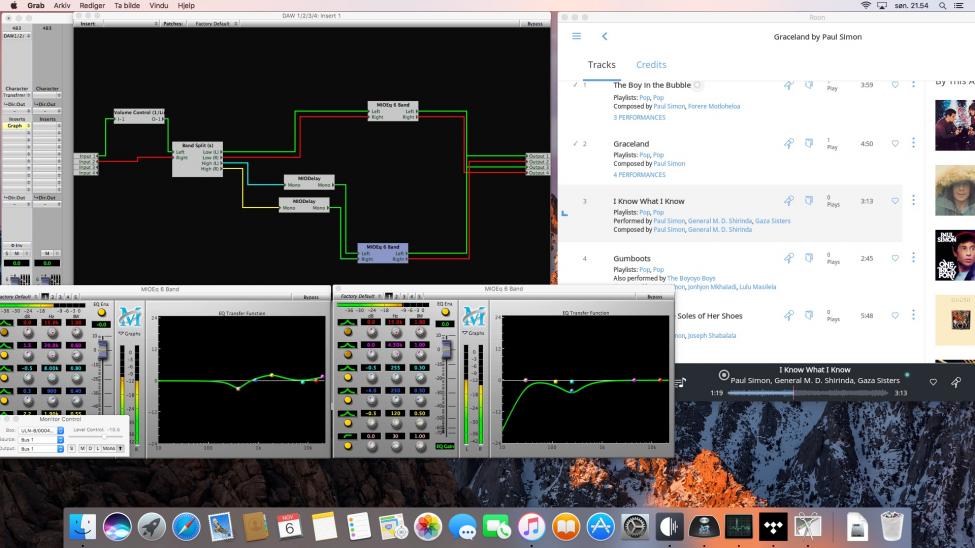Viewport: 975px width, 548px height.
Task: Open the Source Bus 1 dropdown in Monitor Control
Action: pos(42,440)
